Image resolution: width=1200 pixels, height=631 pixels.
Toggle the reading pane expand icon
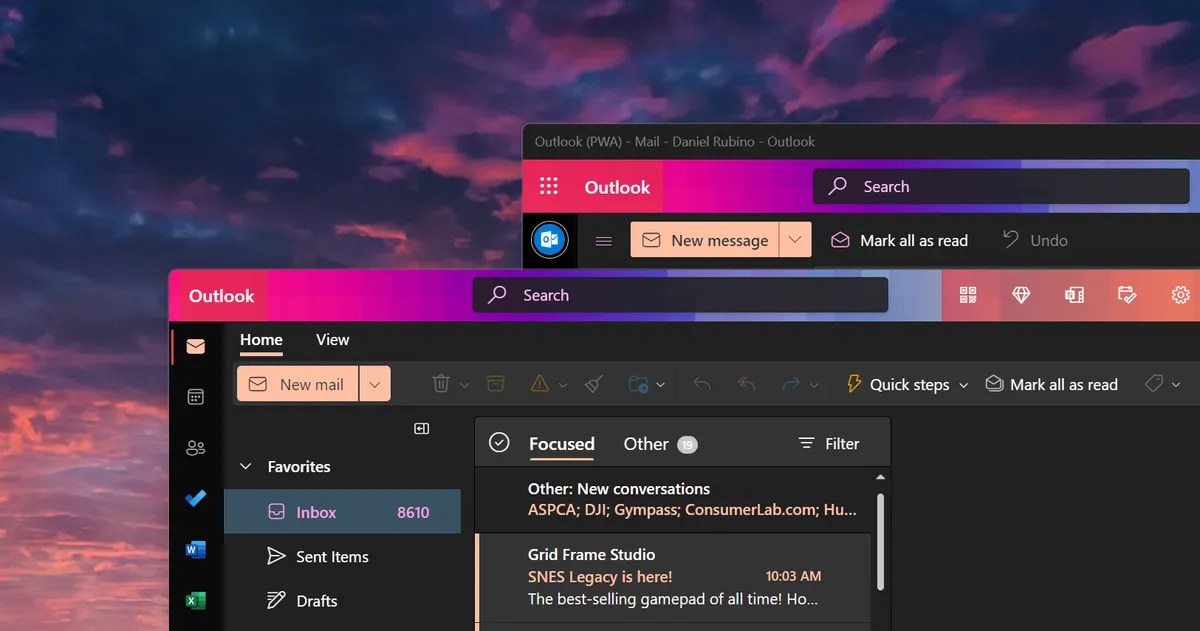pos(421,427)
